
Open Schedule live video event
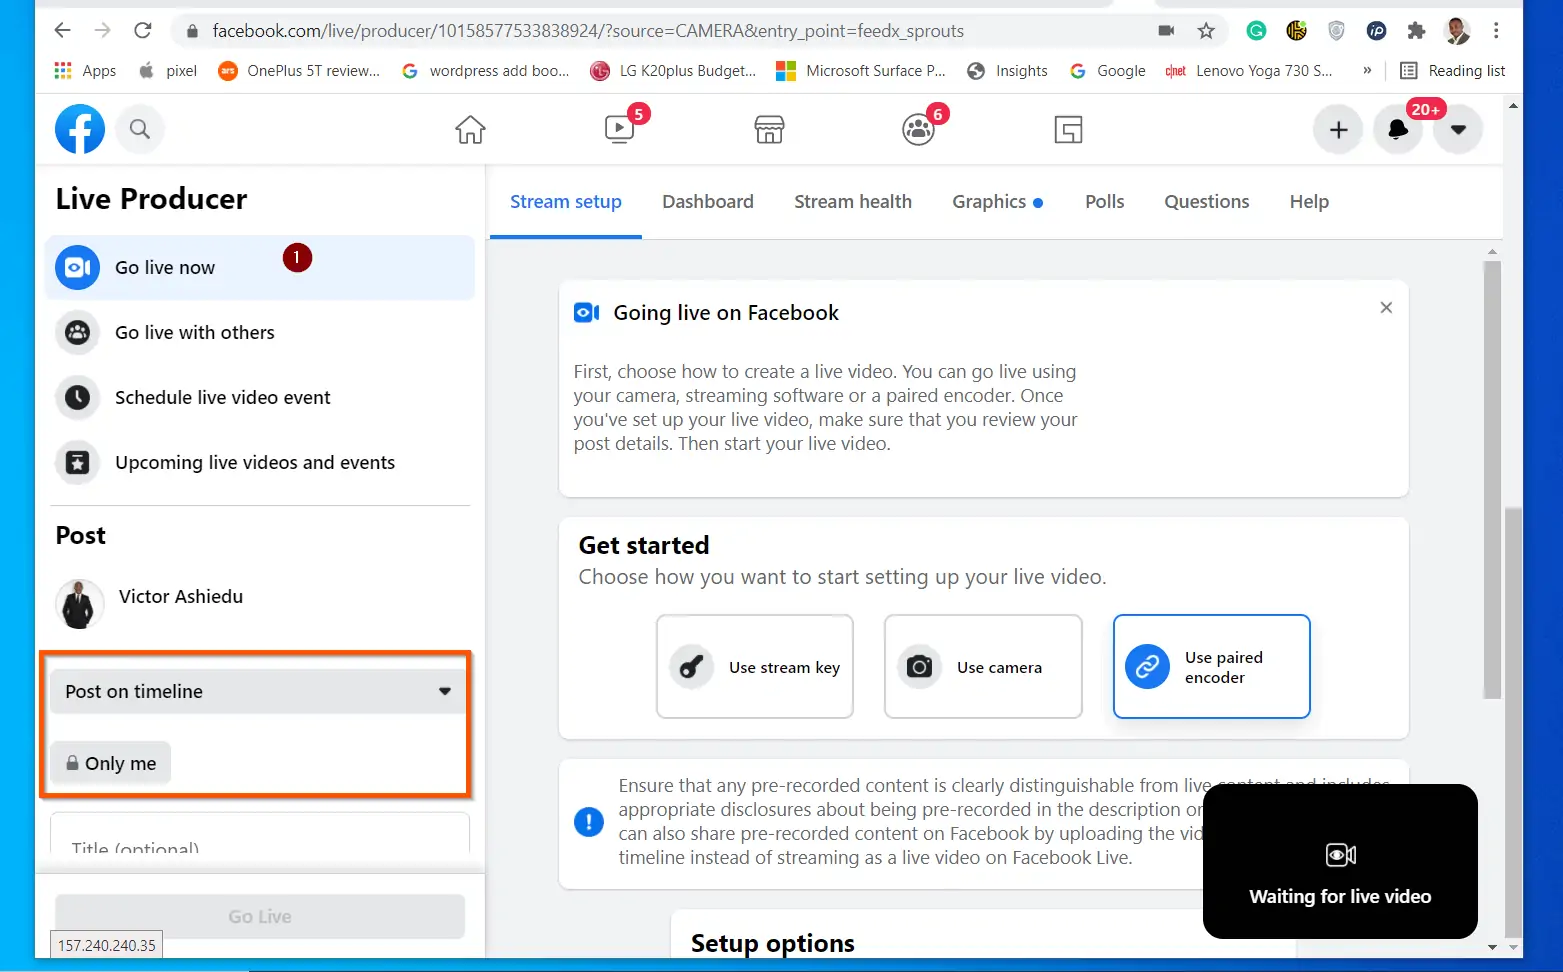click(260, 398)
